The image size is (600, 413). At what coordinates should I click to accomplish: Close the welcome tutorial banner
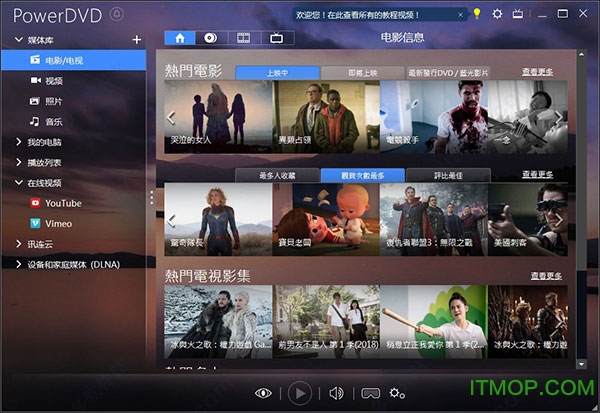460,15
